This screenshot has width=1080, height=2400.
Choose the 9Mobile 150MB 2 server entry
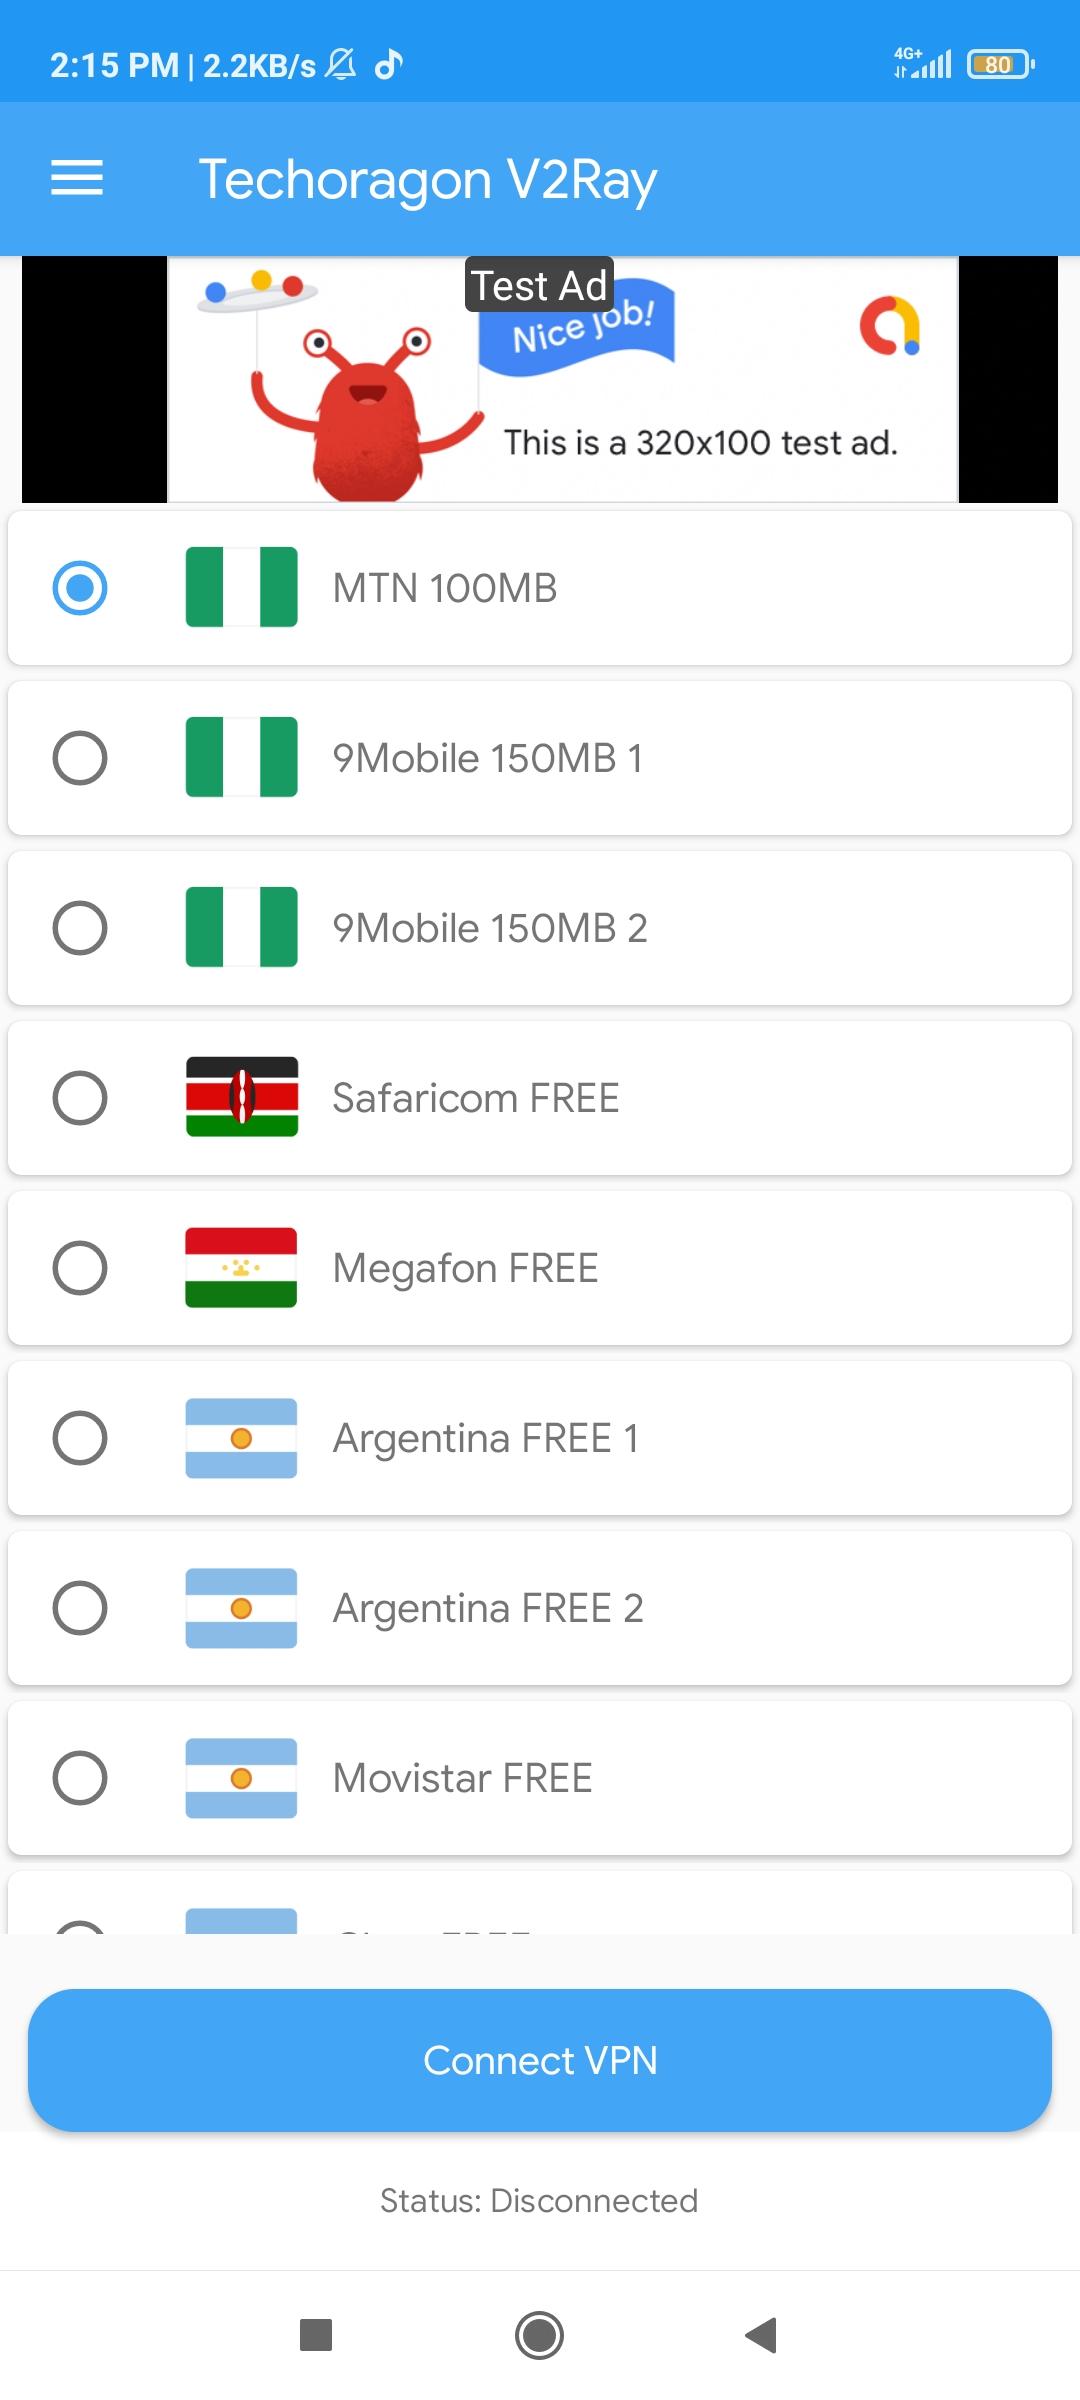[490, 928]
